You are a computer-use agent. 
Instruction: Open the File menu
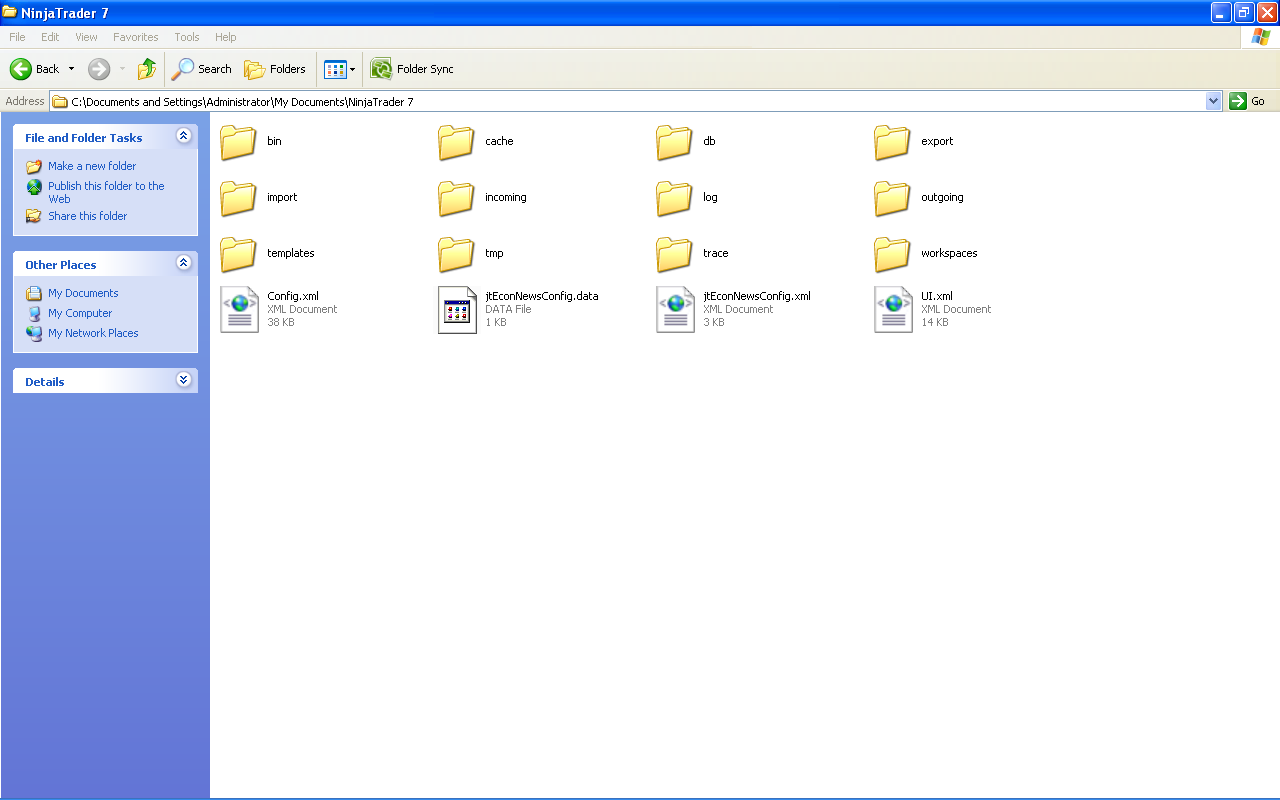(17, 37)
